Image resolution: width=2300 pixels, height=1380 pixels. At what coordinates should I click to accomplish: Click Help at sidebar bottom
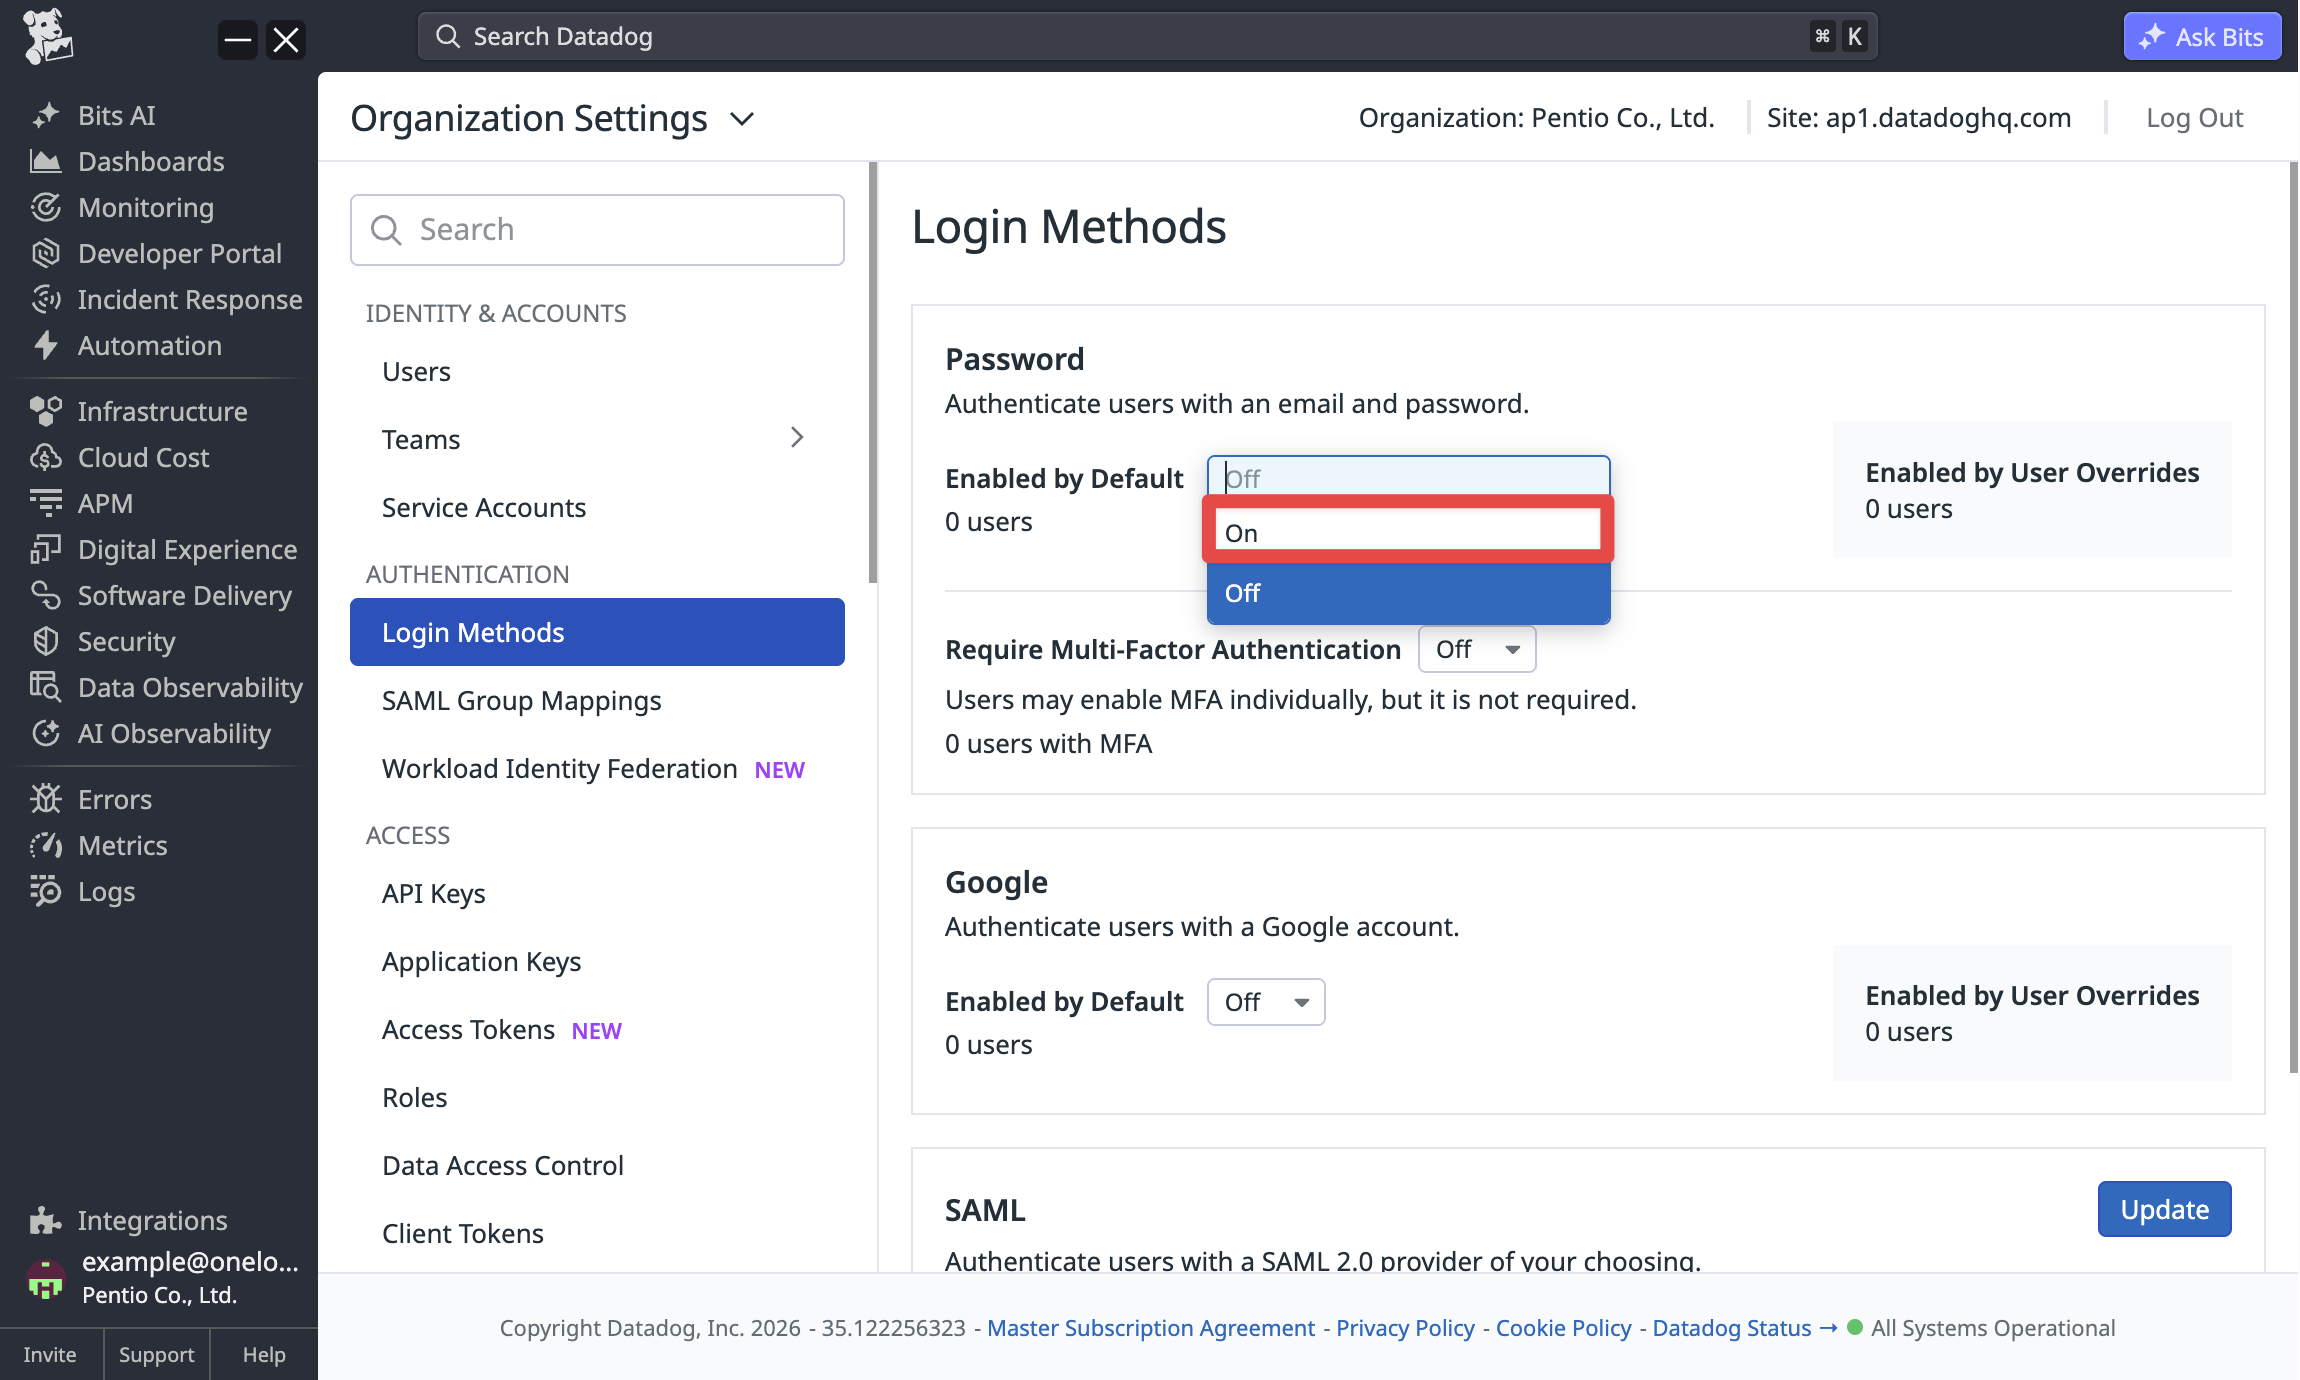[x=264, y=1354]
